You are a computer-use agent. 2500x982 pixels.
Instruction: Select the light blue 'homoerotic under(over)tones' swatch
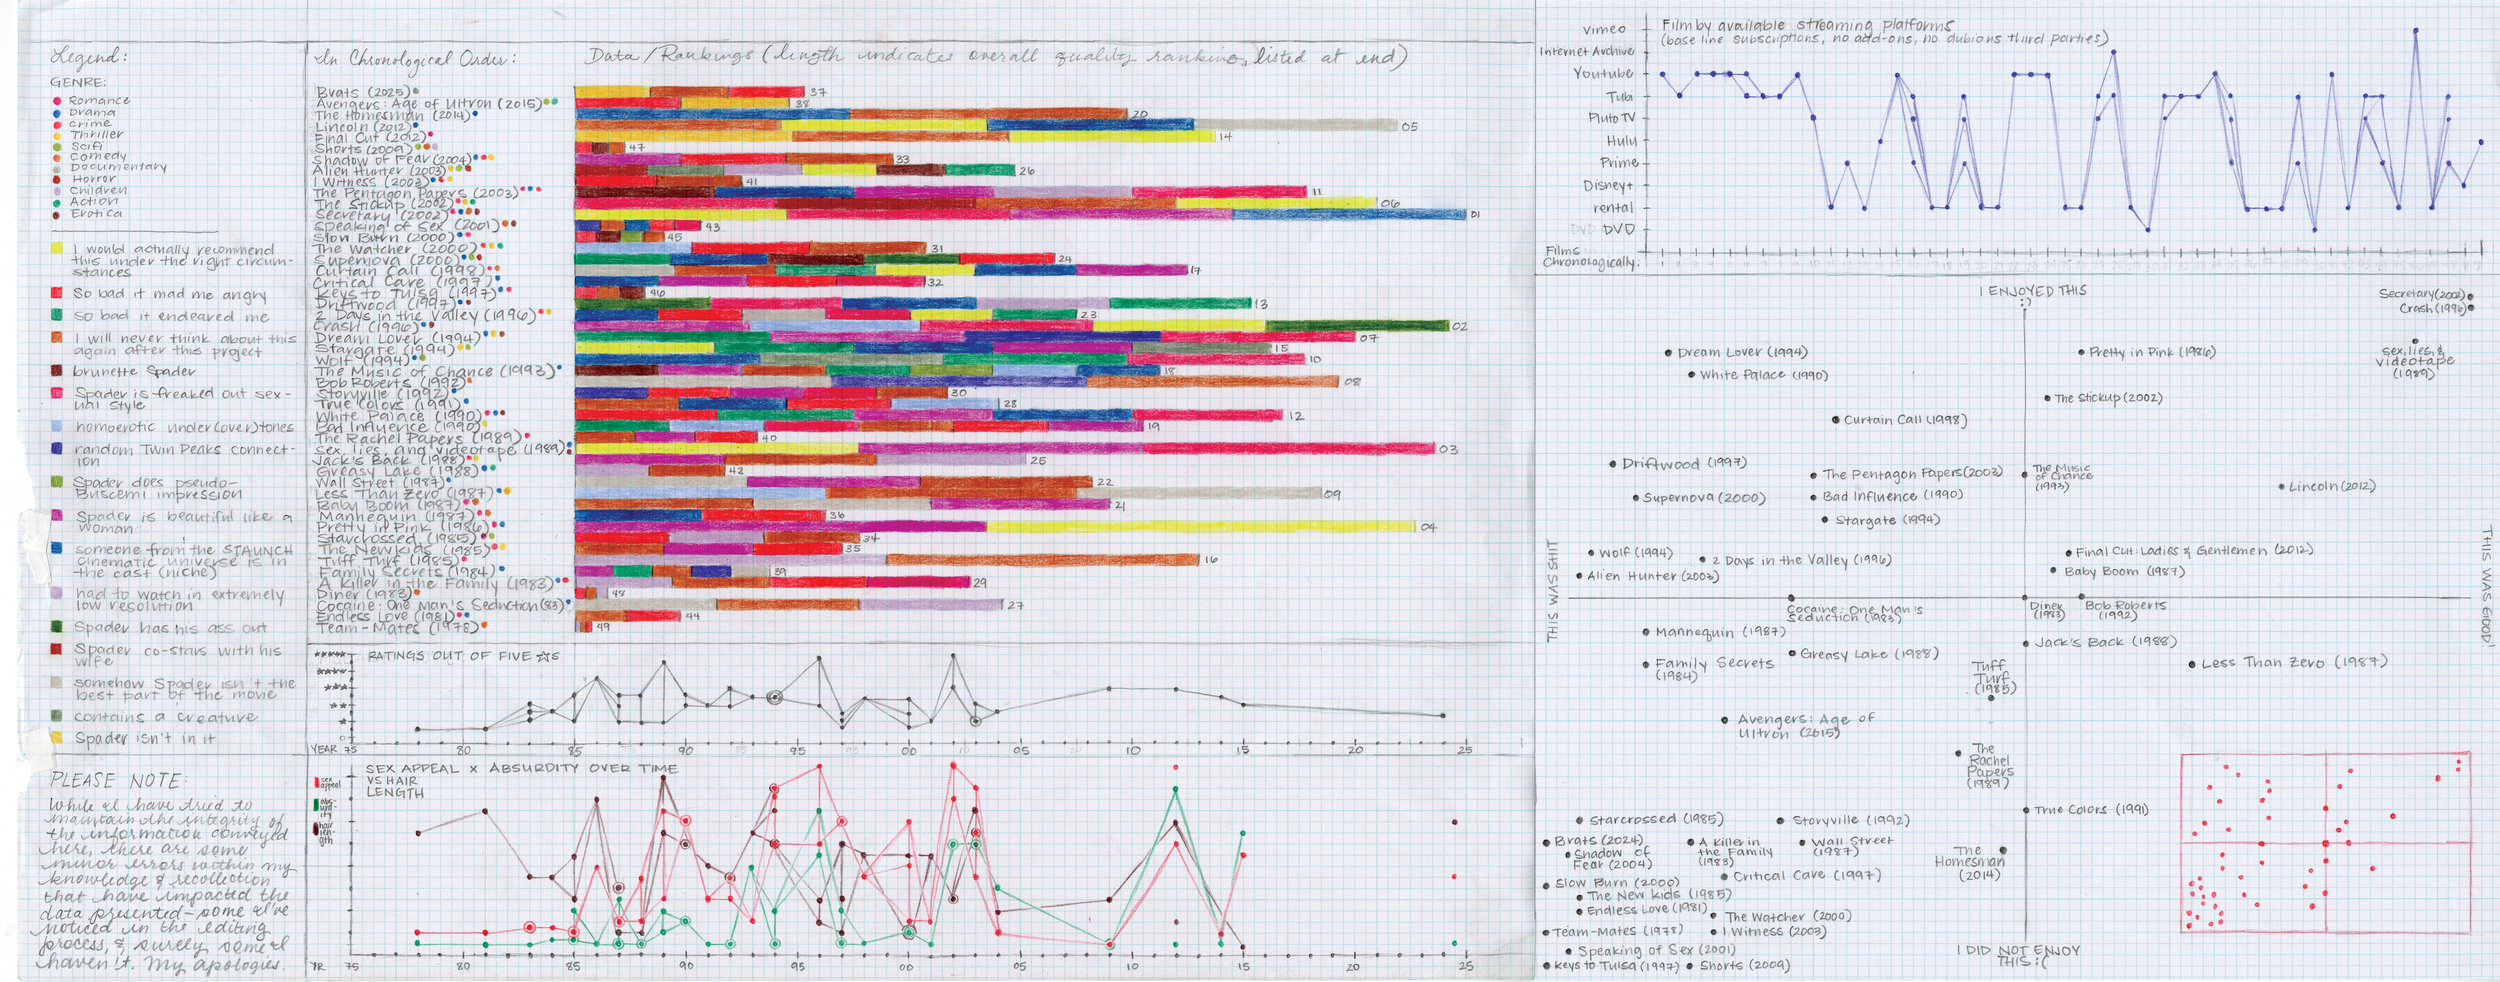pos(57,426)
